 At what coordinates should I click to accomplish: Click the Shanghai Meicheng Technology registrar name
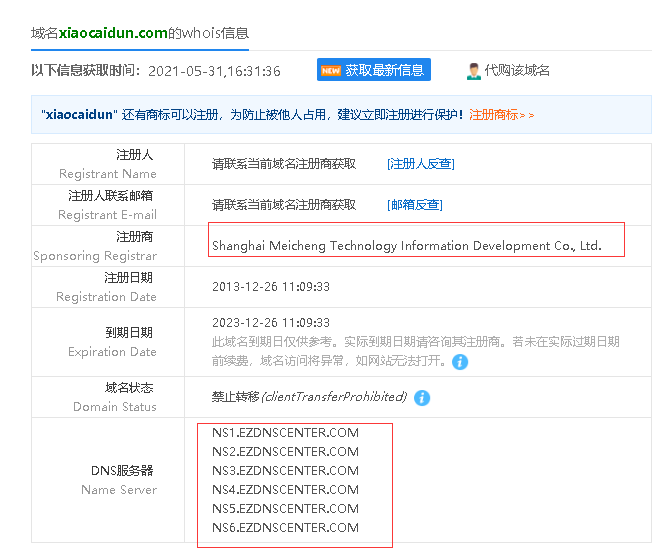407,245
